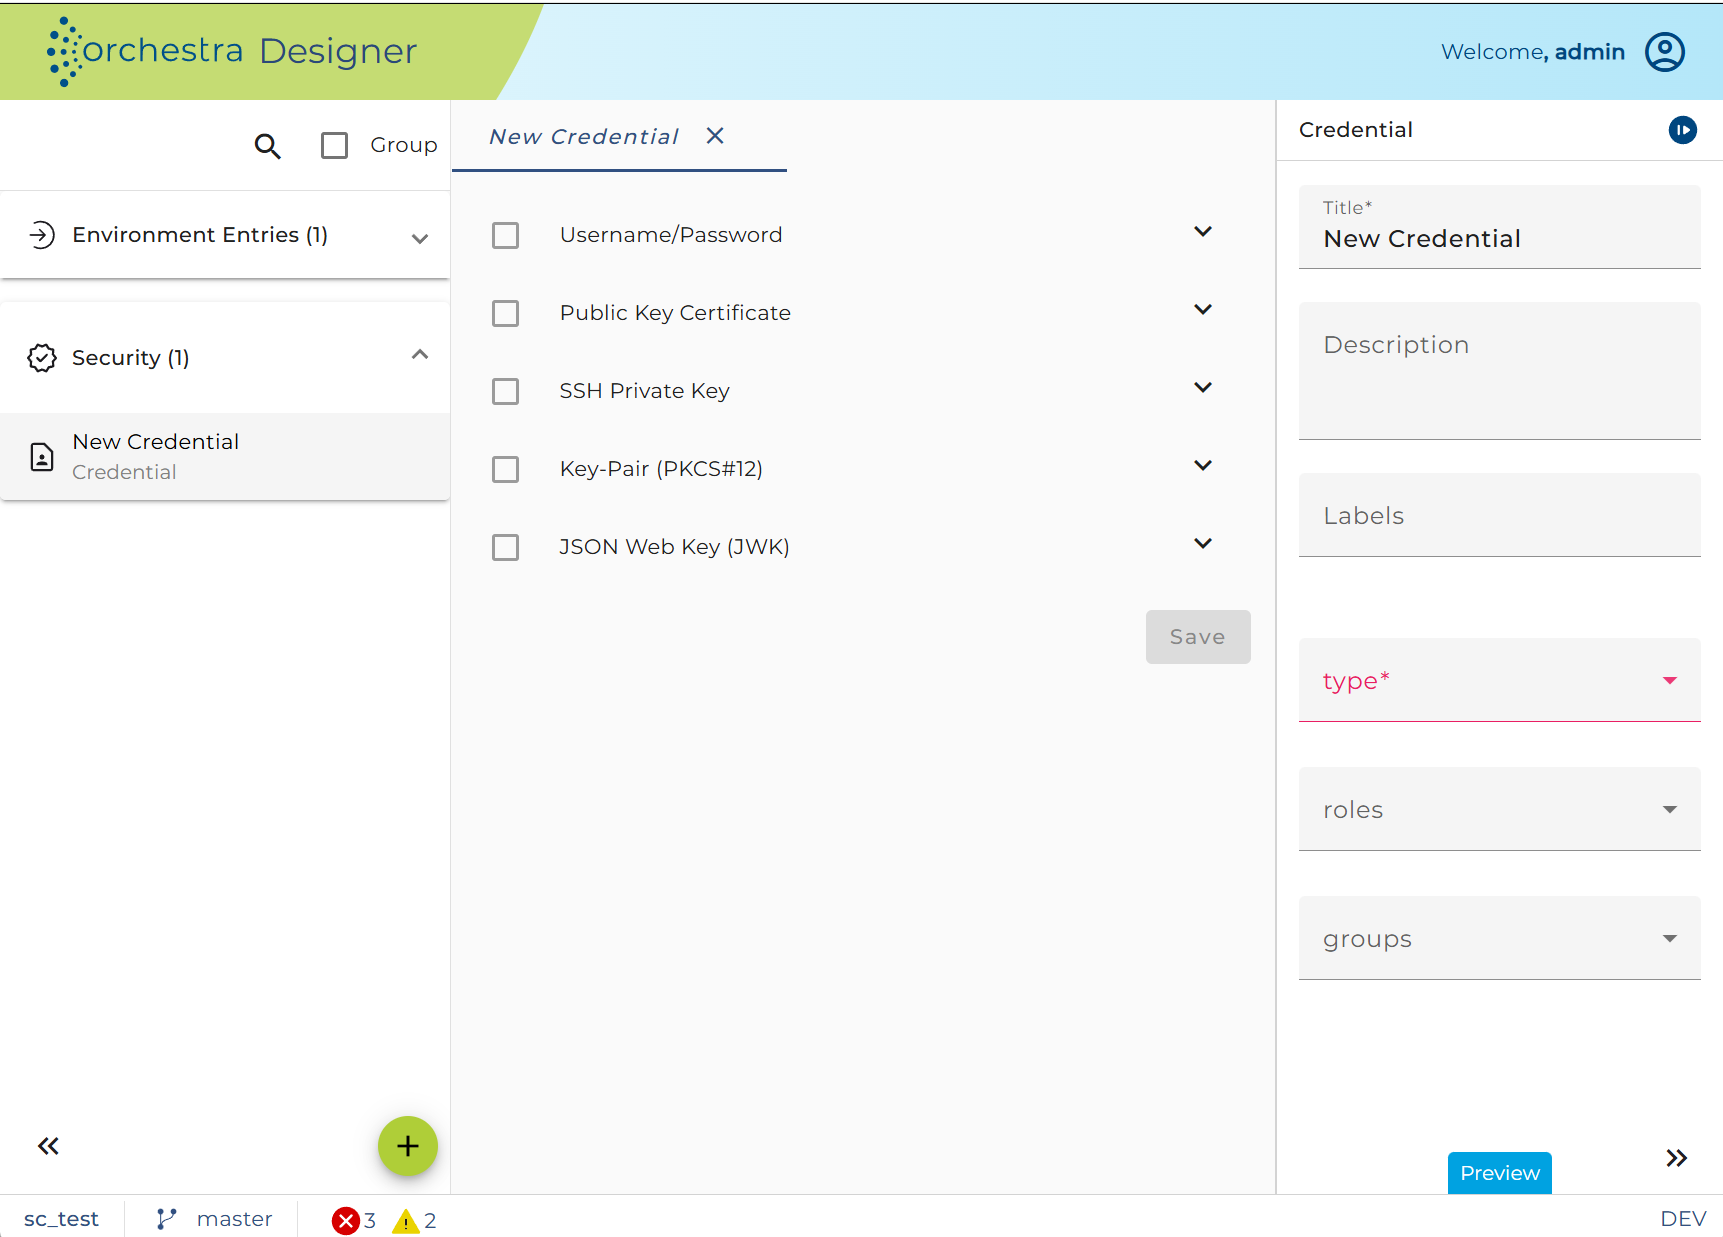
Task: Check the Username/Password checkbox
Action: point(506,236)
